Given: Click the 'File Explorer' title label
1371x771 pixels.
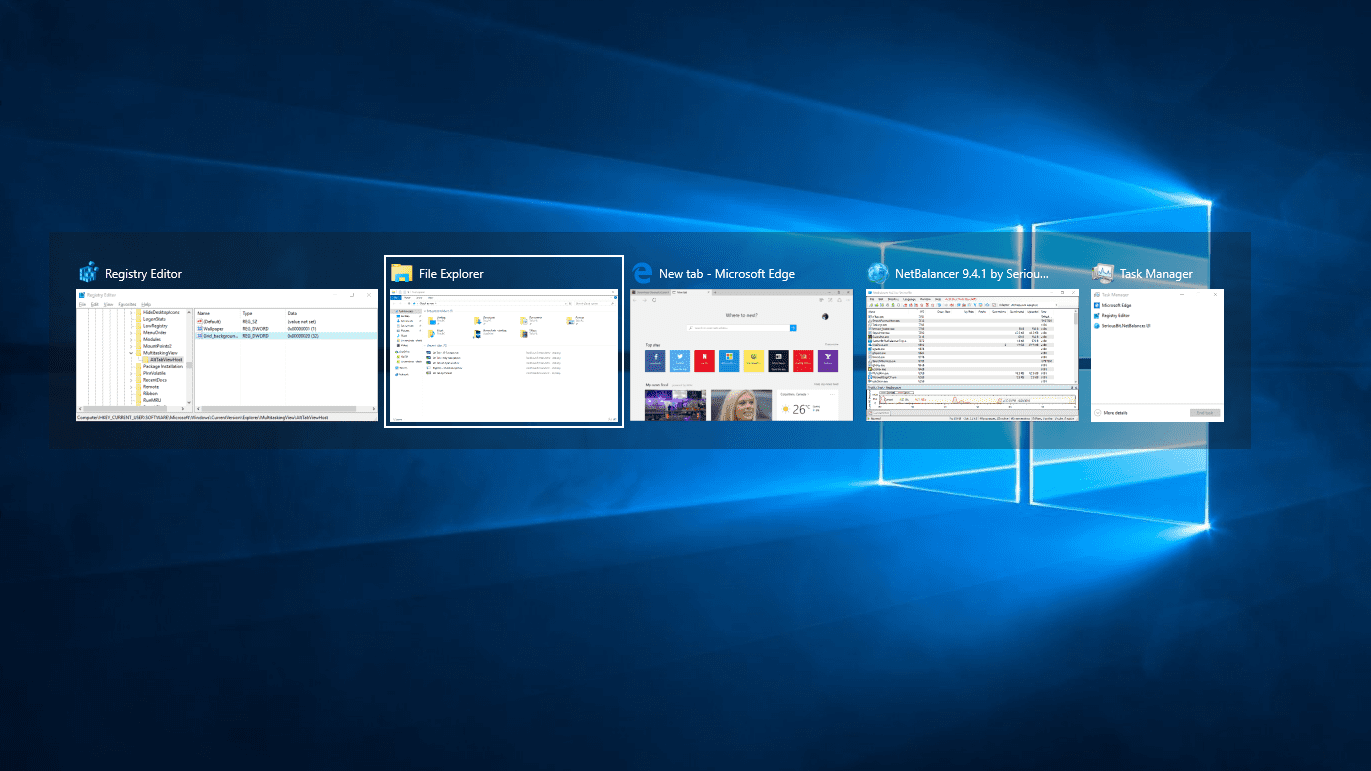Looking at the screenshot, I should tap(451, 274).
